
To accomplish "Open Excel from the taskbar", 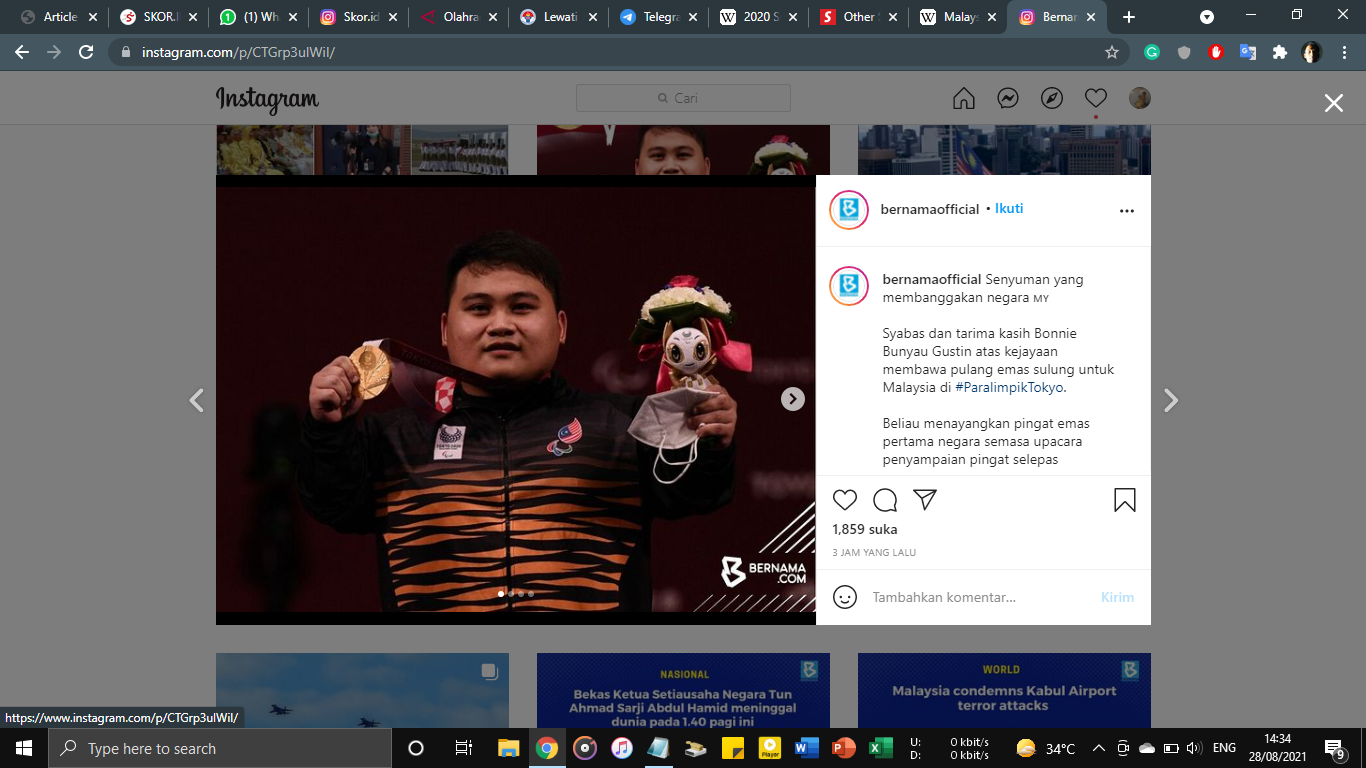I will pyautogui.click(x=880, y=748).
